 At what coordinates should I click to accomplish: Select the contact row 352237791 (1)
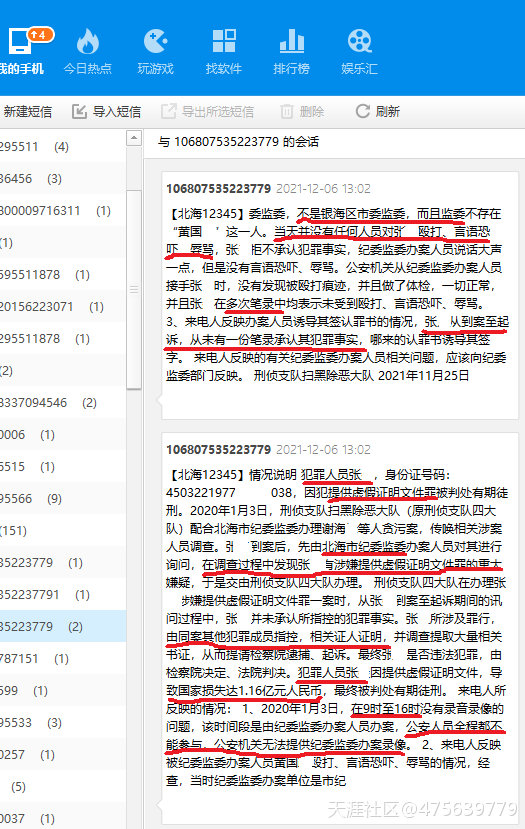[63, 594]
